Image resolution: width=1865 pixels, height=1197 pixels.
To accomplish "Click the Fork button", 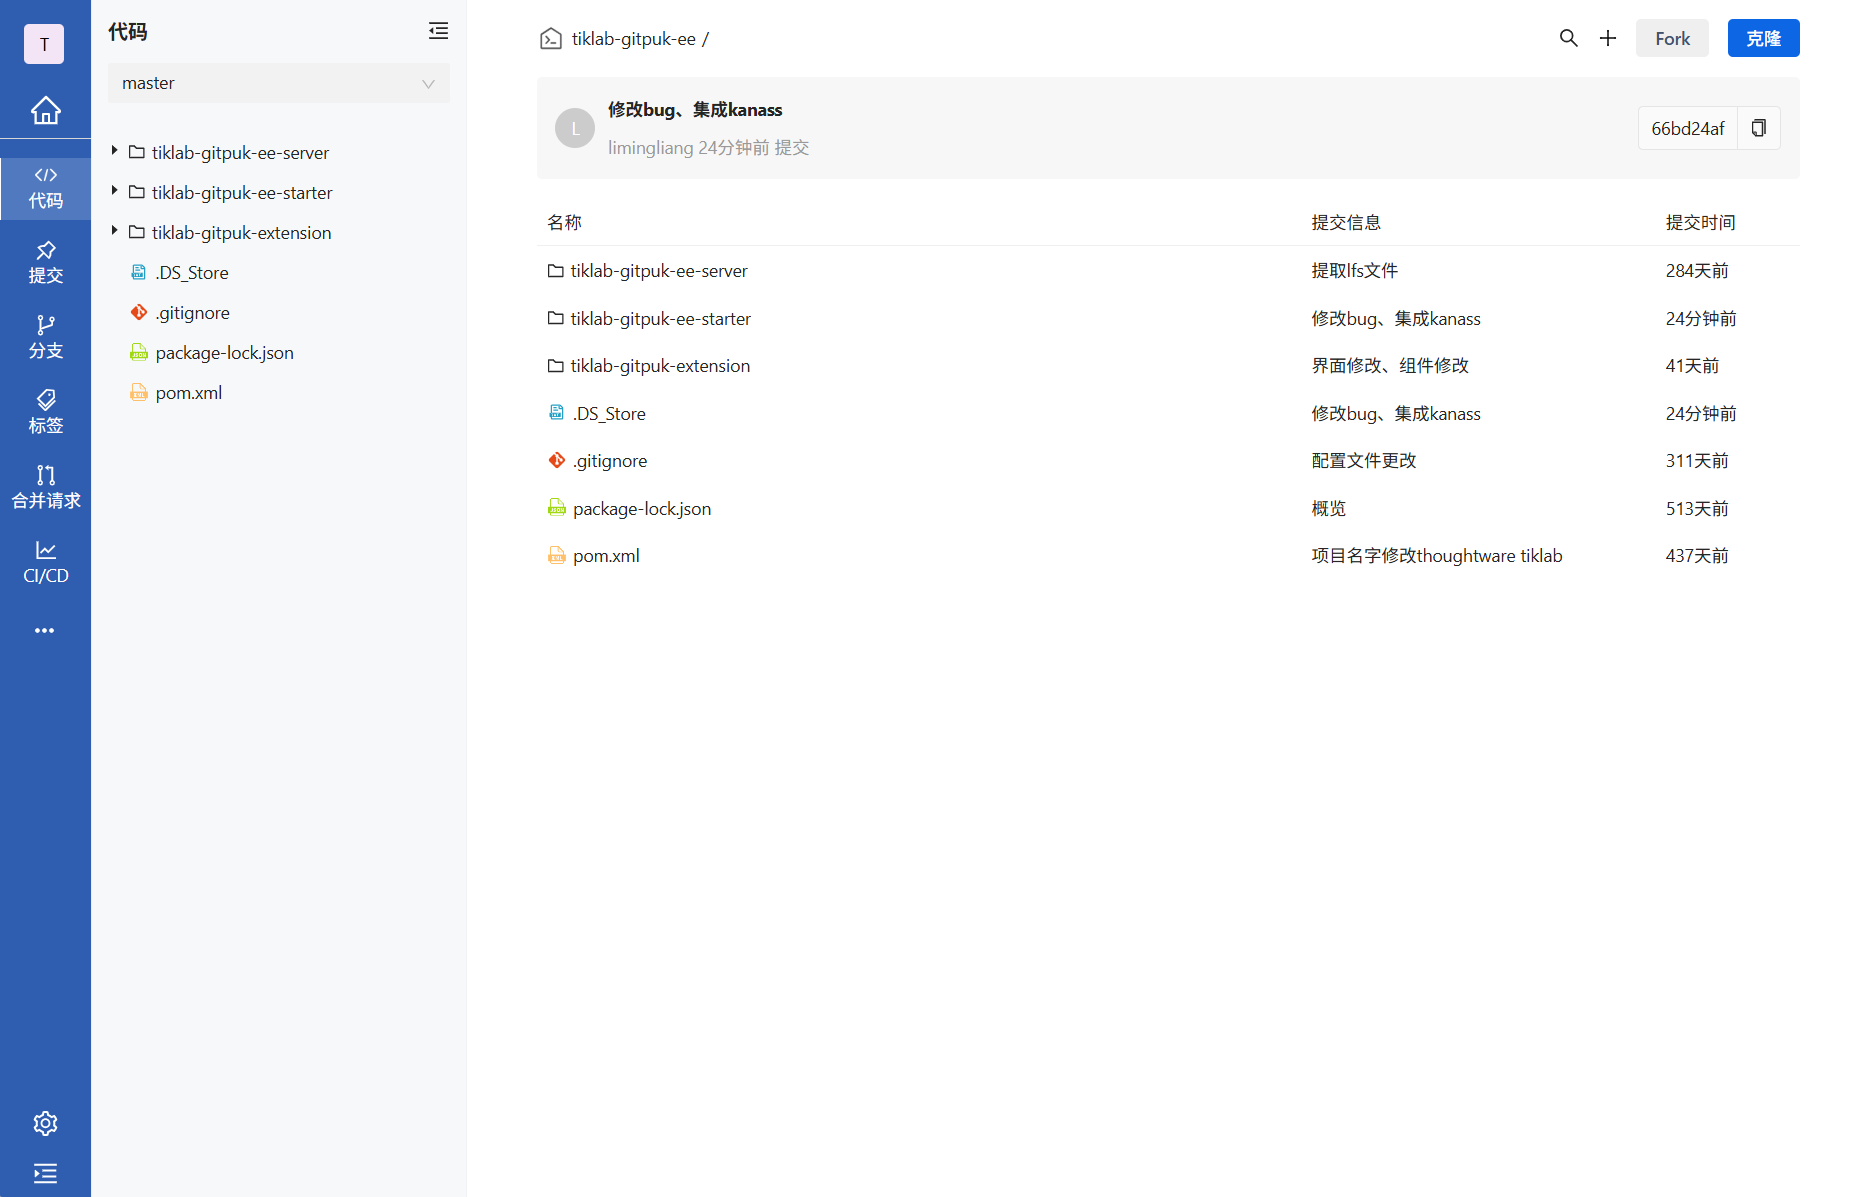I will tap(1672, 38).
